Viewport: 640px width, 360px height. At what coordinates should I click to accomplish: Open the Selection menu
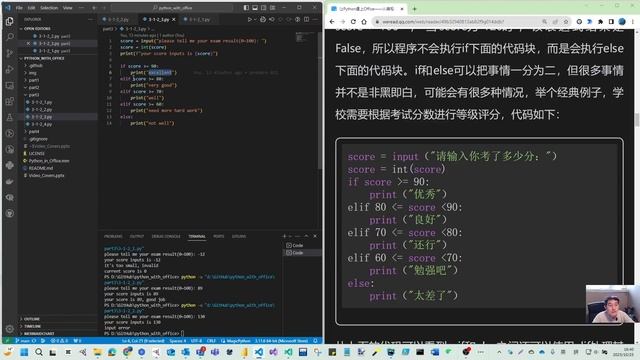click(x=49, y=8)
